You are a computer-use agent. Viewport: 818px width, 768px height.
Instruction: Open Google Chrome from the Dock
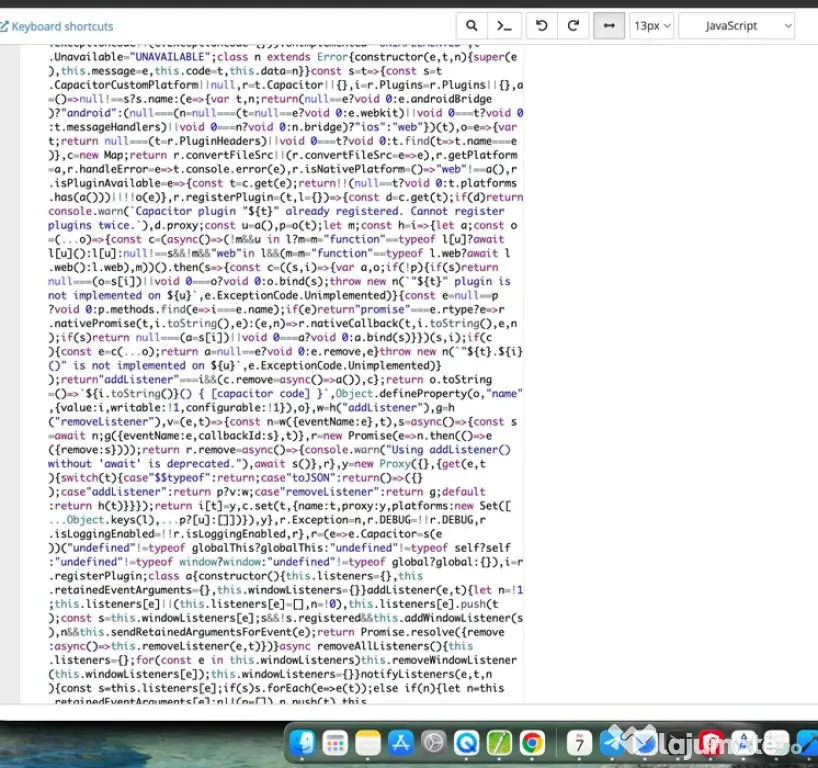click(x=532, y=743)
